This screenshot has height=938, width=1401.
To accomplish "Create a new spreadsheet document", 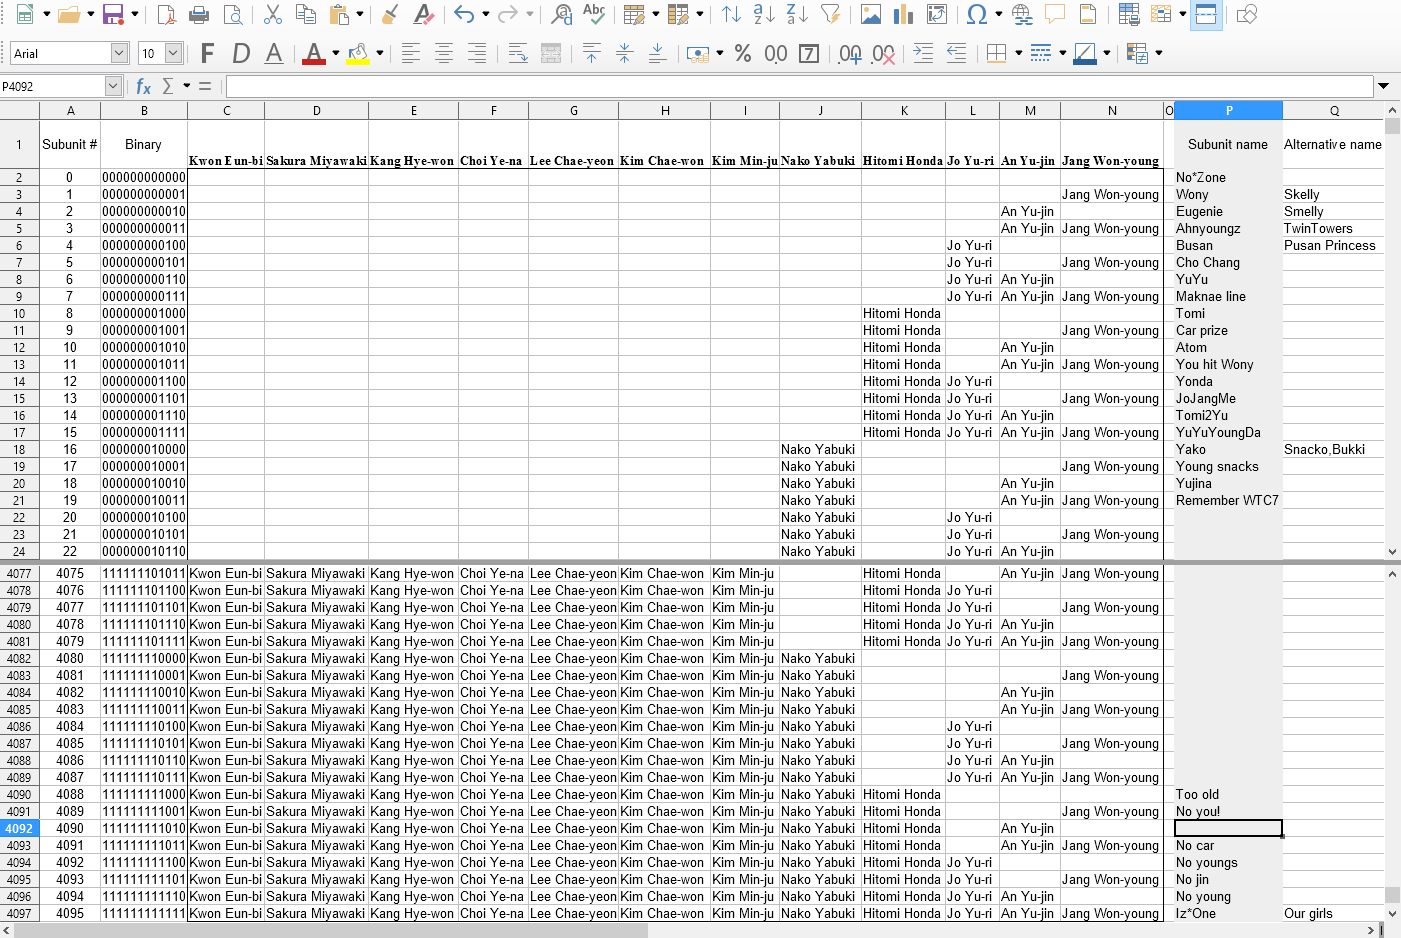I will 25,14.
